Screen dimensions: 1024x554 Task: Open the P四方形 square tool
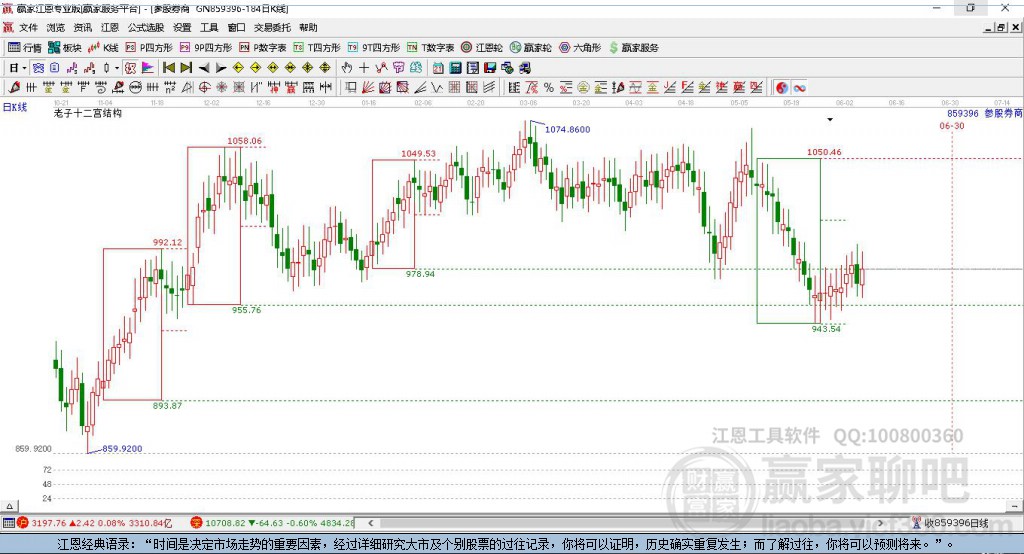(149, 48)
